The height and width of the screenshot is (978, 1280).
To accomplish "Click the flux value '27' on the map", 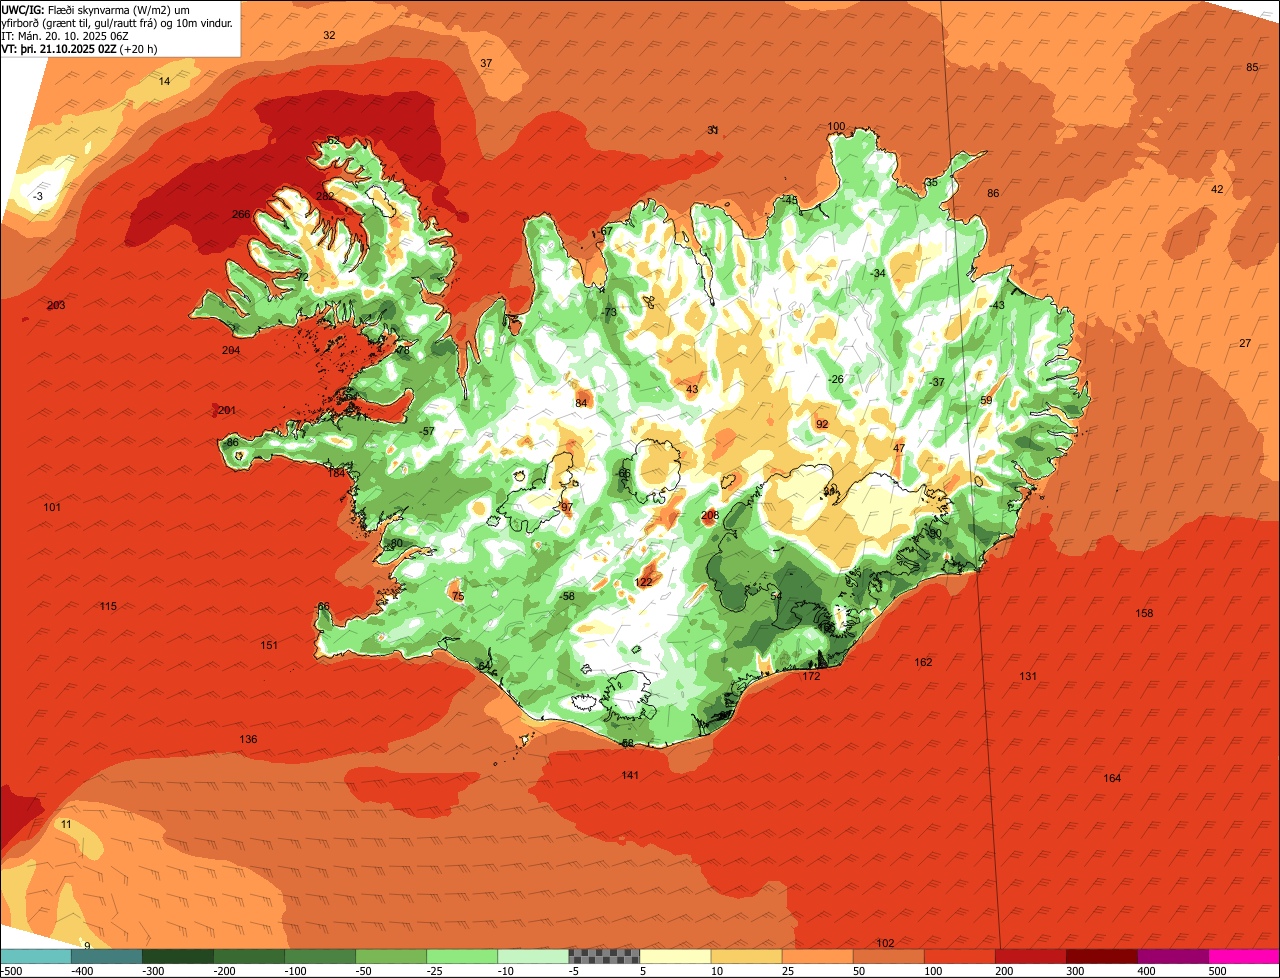I will 1245,343.
